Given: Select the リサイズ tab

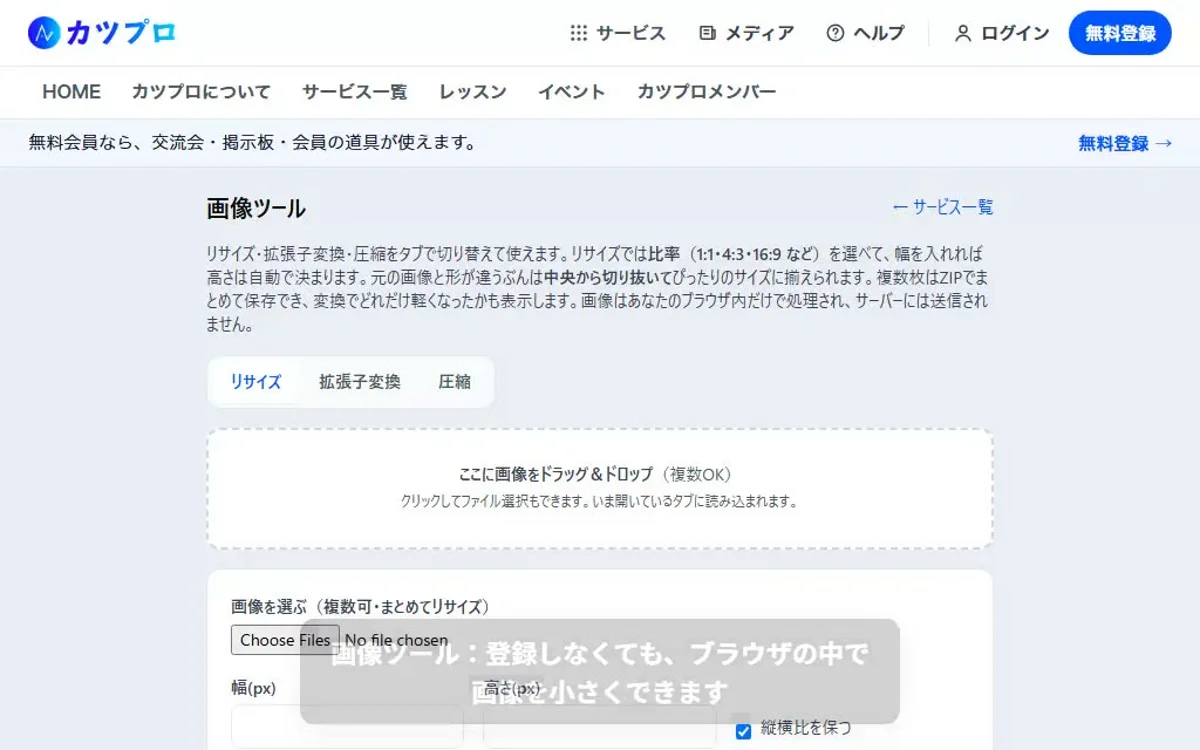Looking at the screenshot, I should [256, 382].
